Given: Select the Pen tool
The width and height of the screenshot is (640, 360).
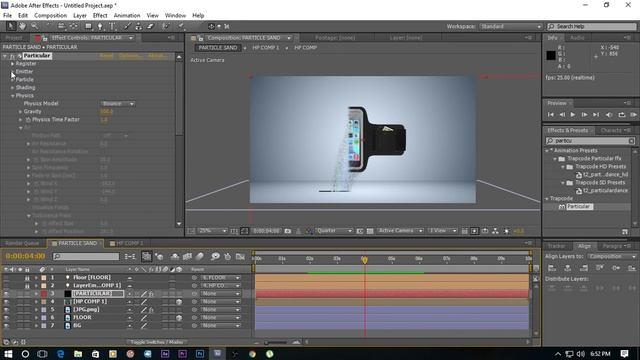Looking at the screenshot, I should [x=100, y=26].
